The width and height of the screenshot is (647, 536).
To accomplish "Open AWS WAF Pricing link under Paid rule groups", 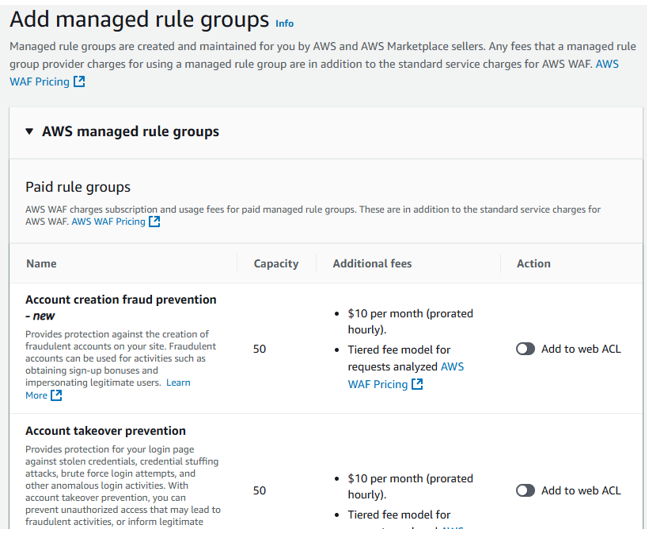I will 109,222.
